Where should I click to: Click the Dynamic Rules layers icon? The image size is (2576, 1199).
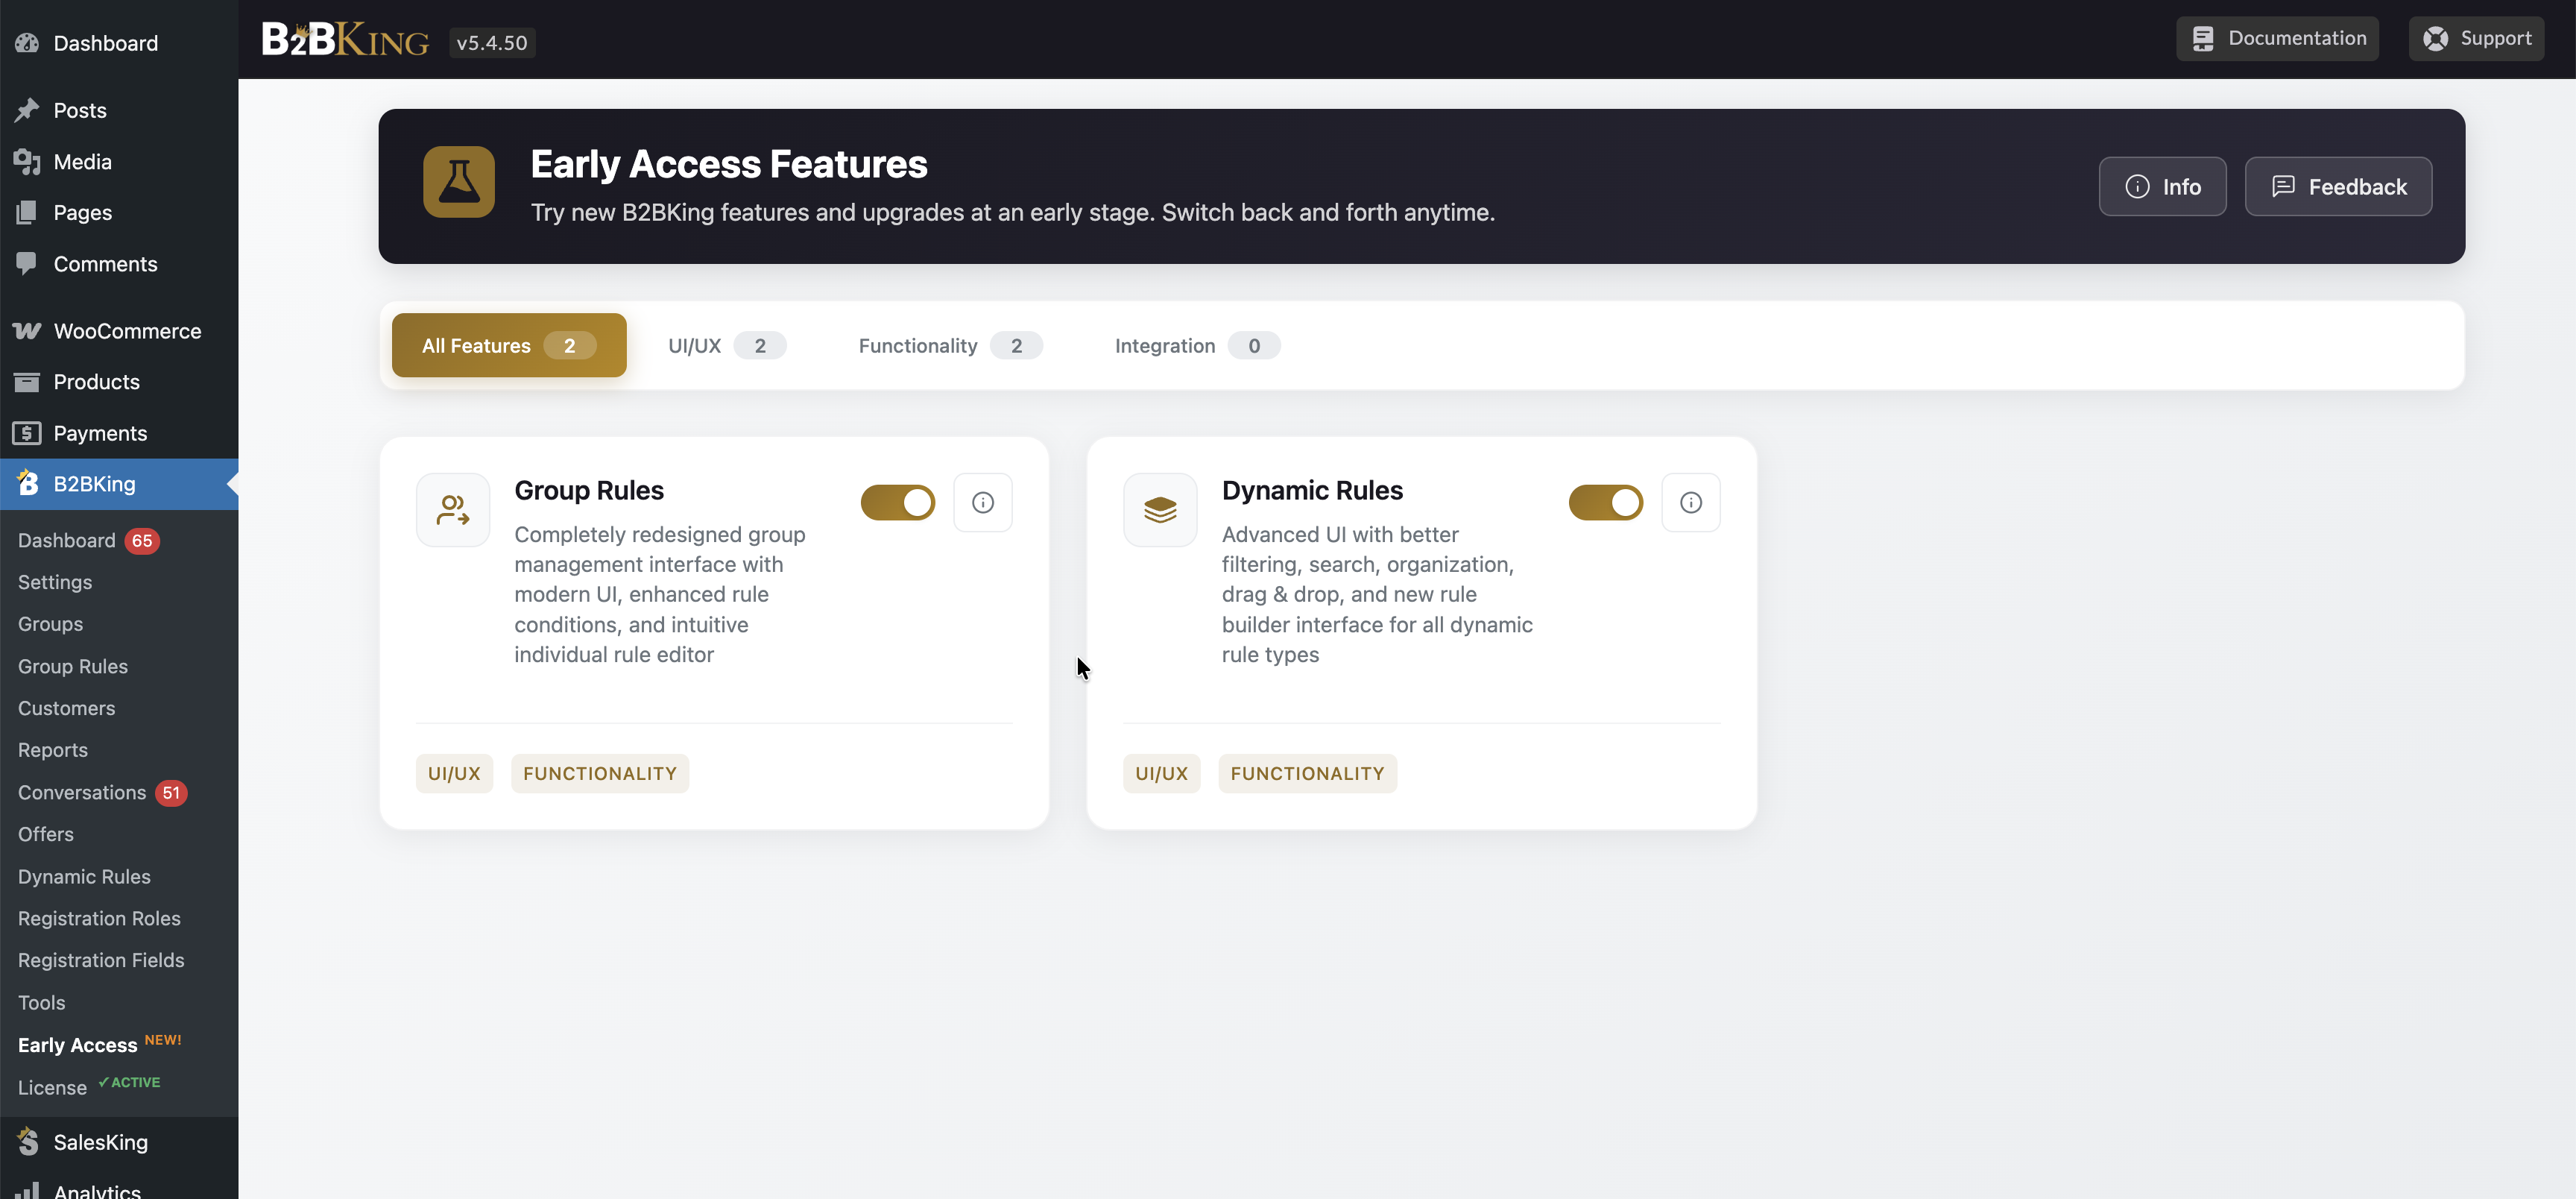click(x=1160, y=510)
